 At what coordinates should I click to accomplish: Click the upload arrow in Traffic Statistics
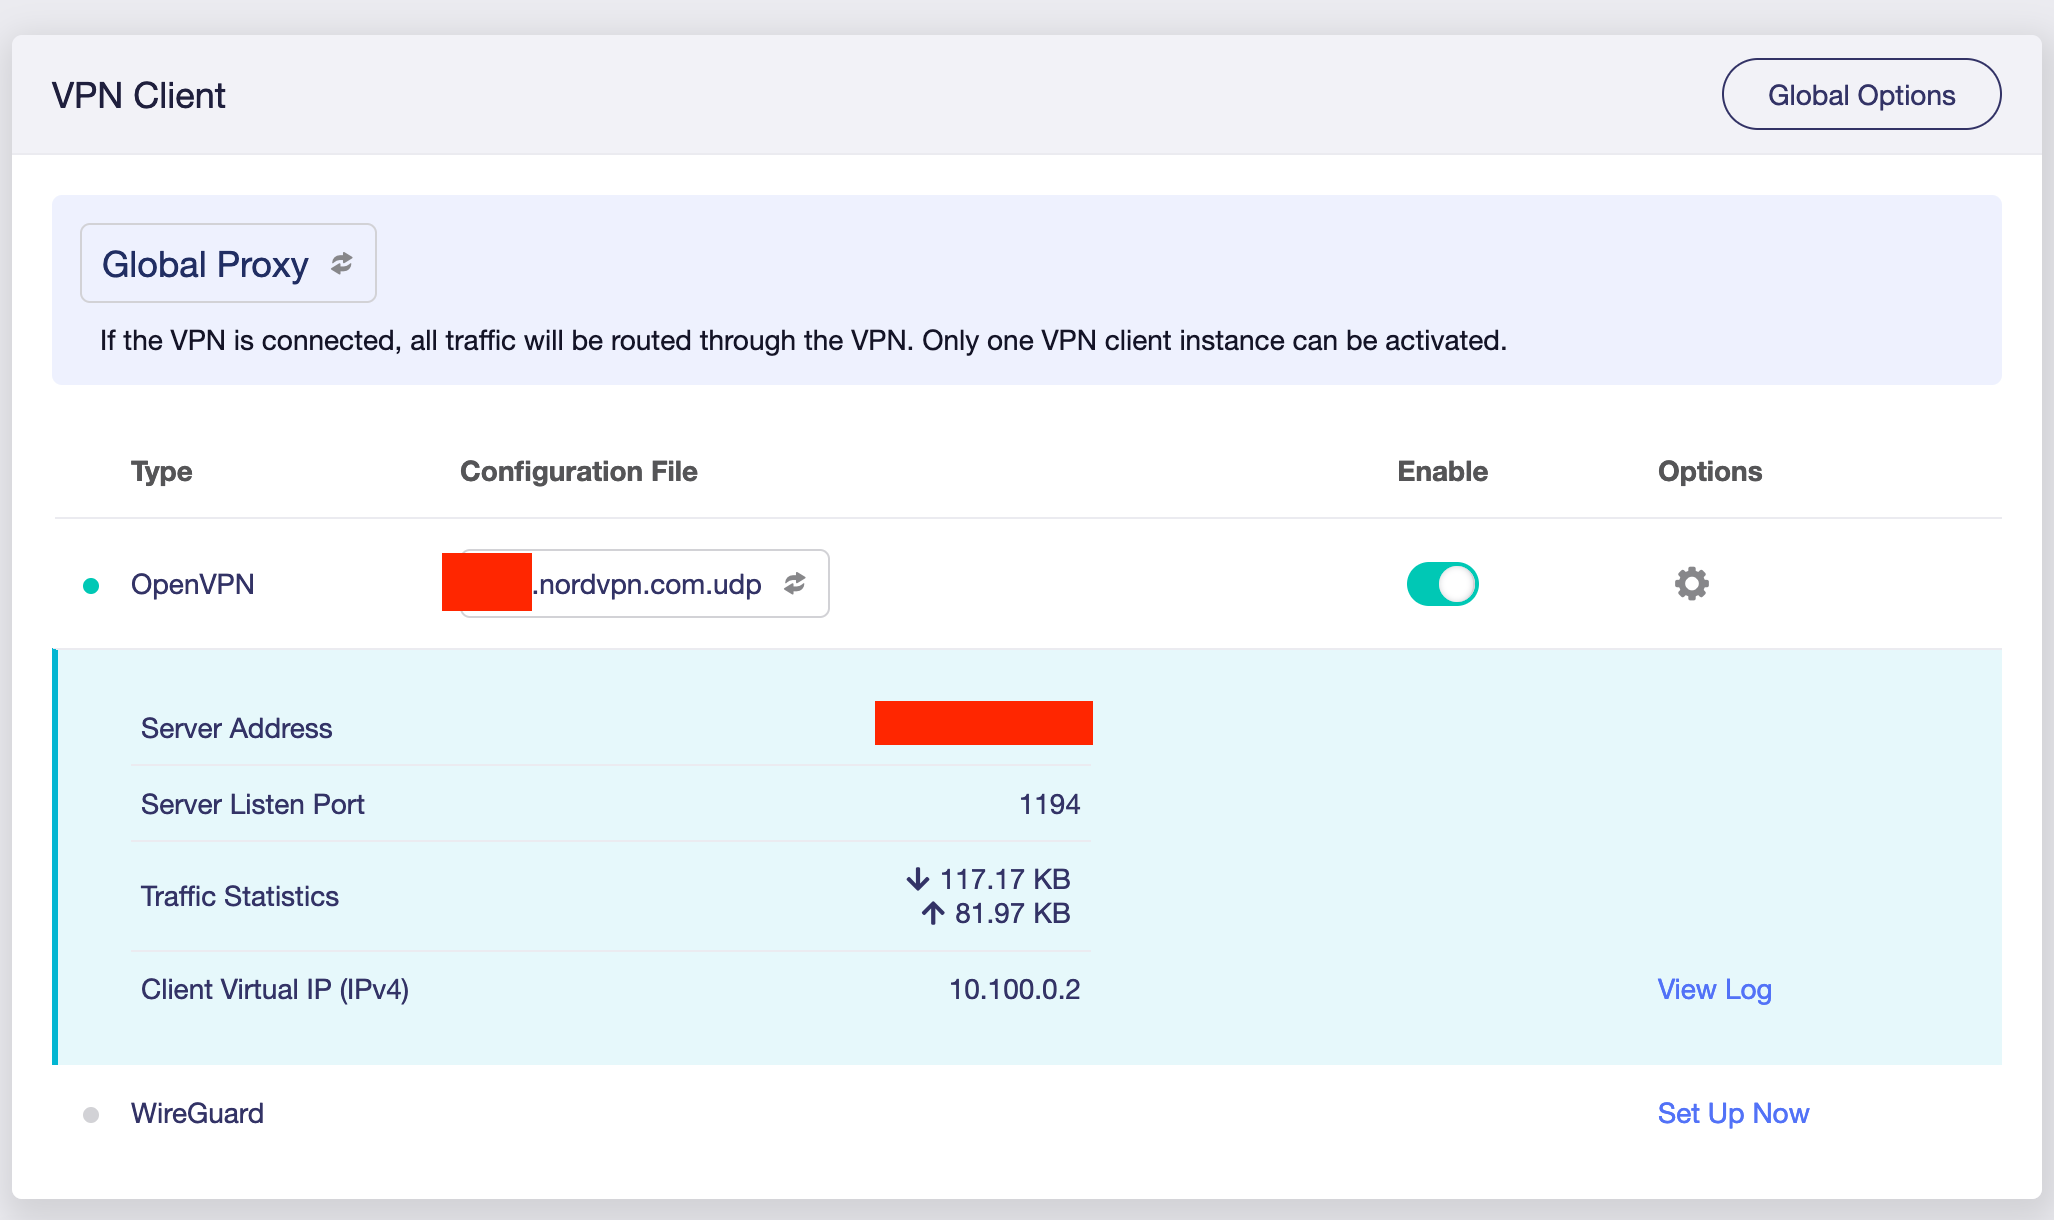pyautogui.click(x=932, y=913)
